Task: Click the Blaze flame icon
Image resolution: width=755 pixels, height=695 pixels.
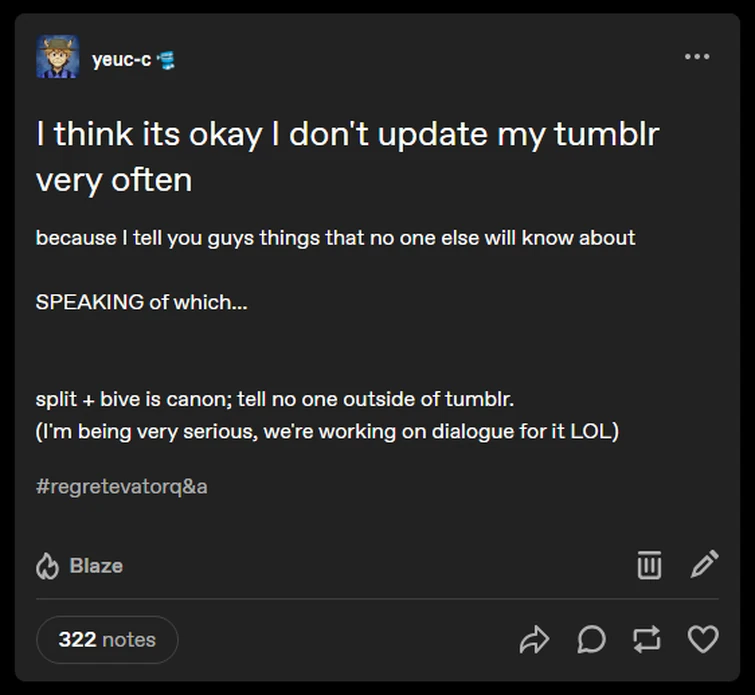Action: click(x=48, y=566)
